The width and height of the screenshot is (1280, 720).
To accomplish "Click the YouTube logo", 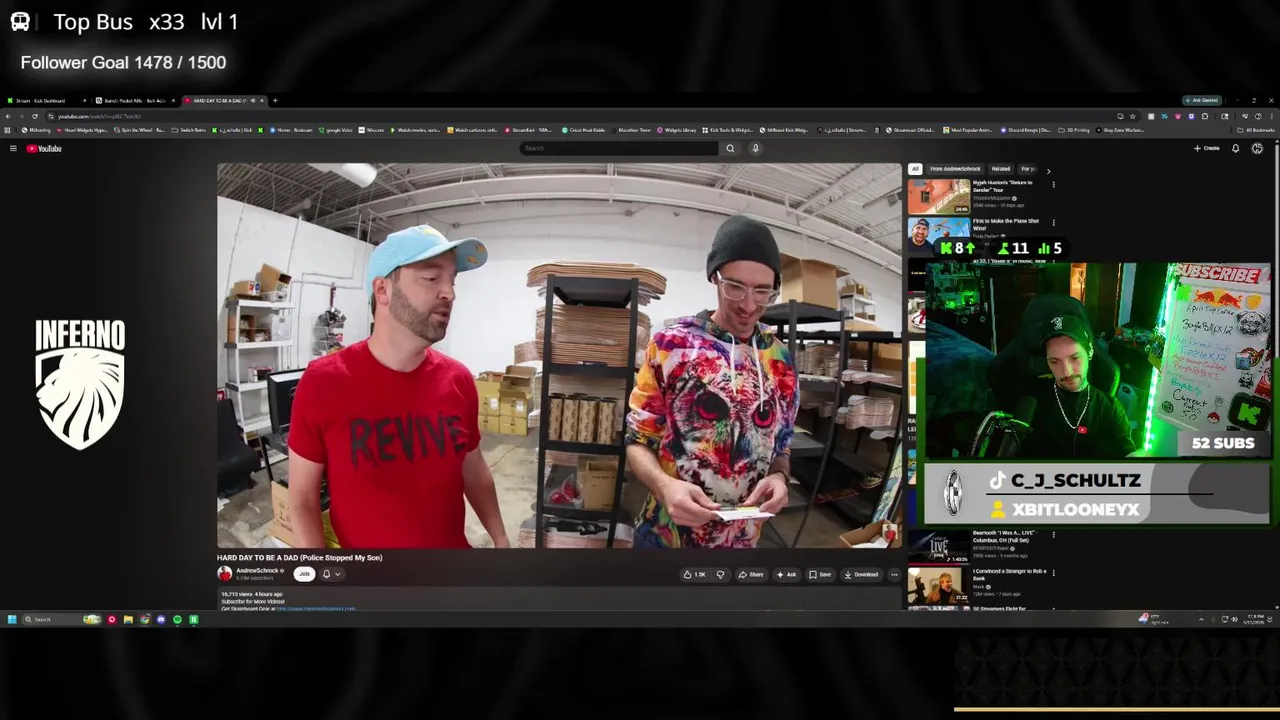I will 44,148.
